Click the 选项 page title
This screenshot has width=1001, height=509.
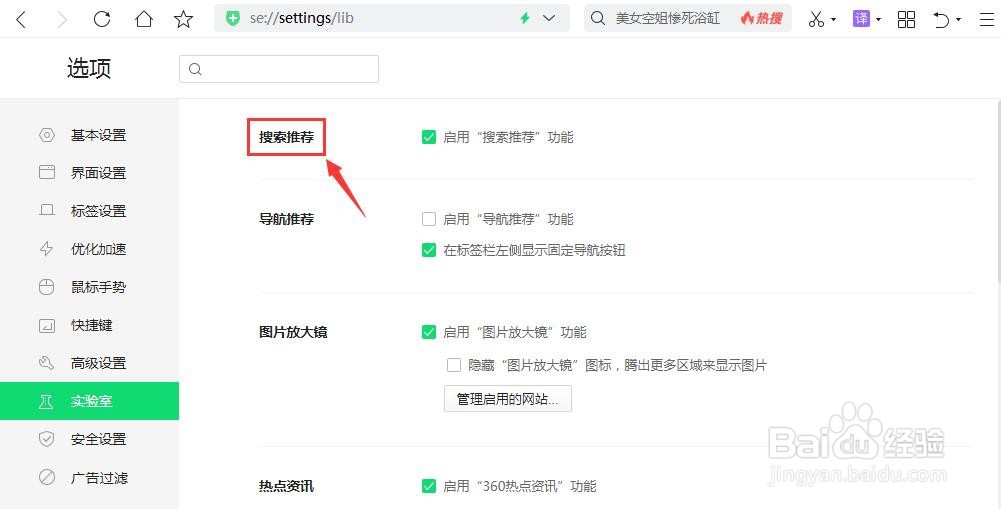89,68
